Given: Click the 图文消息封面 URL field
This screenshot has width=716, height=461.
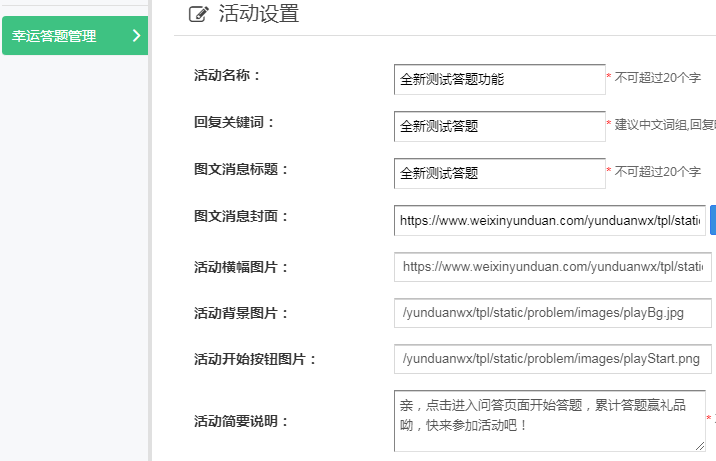Looking at the screenshot, I should click(x=549, y=220).
